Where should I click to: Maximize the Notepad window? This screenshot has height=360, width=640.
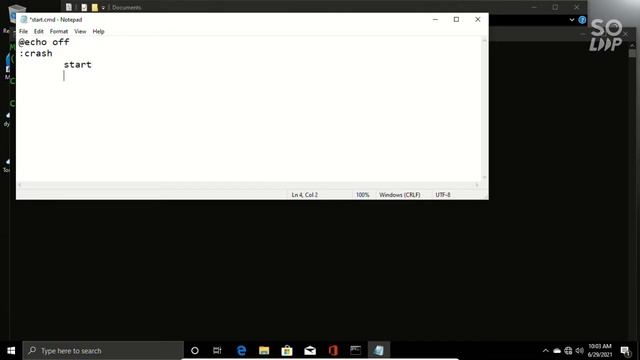click(456, 20)
